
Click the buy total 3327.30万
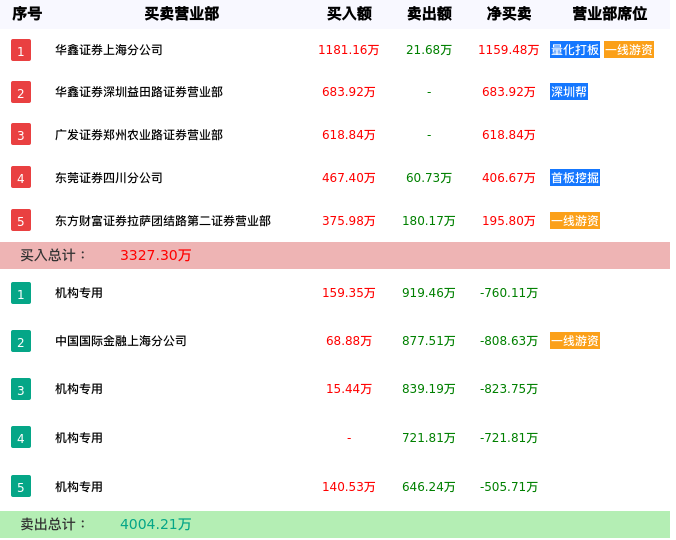[x=156, y=255]
